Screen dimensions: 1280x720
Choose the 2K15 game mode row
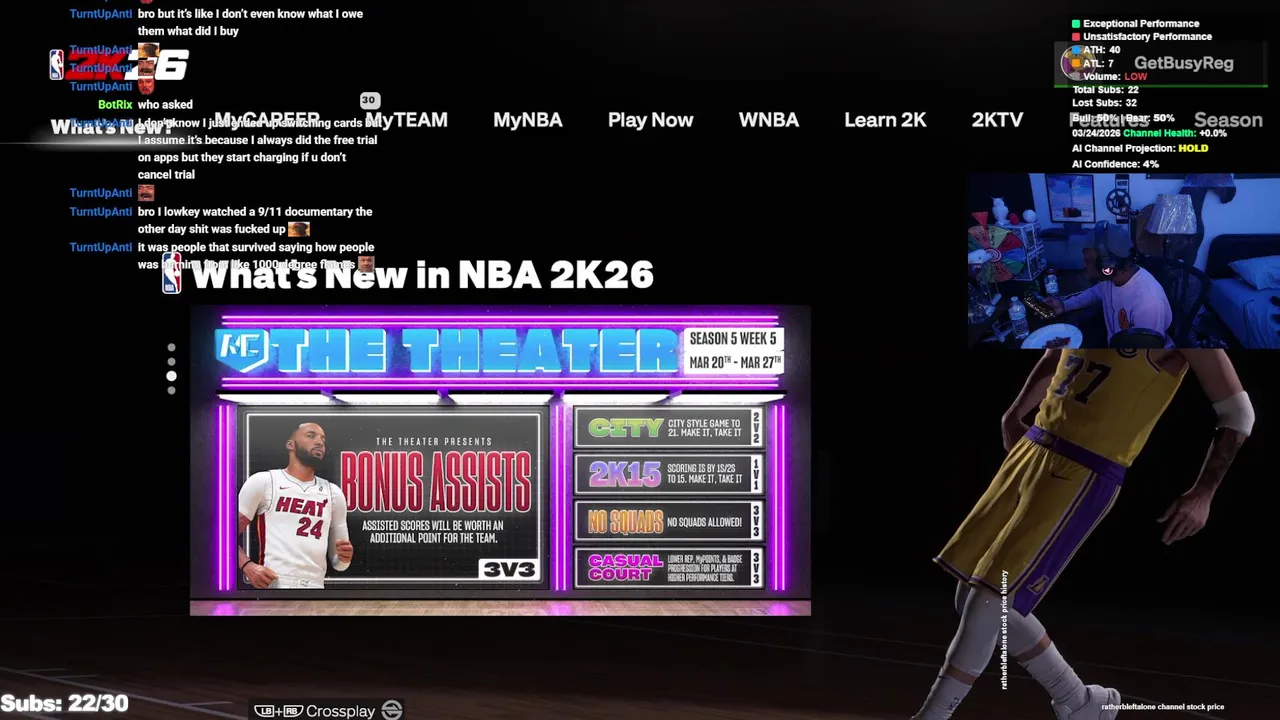pos(669,474)
